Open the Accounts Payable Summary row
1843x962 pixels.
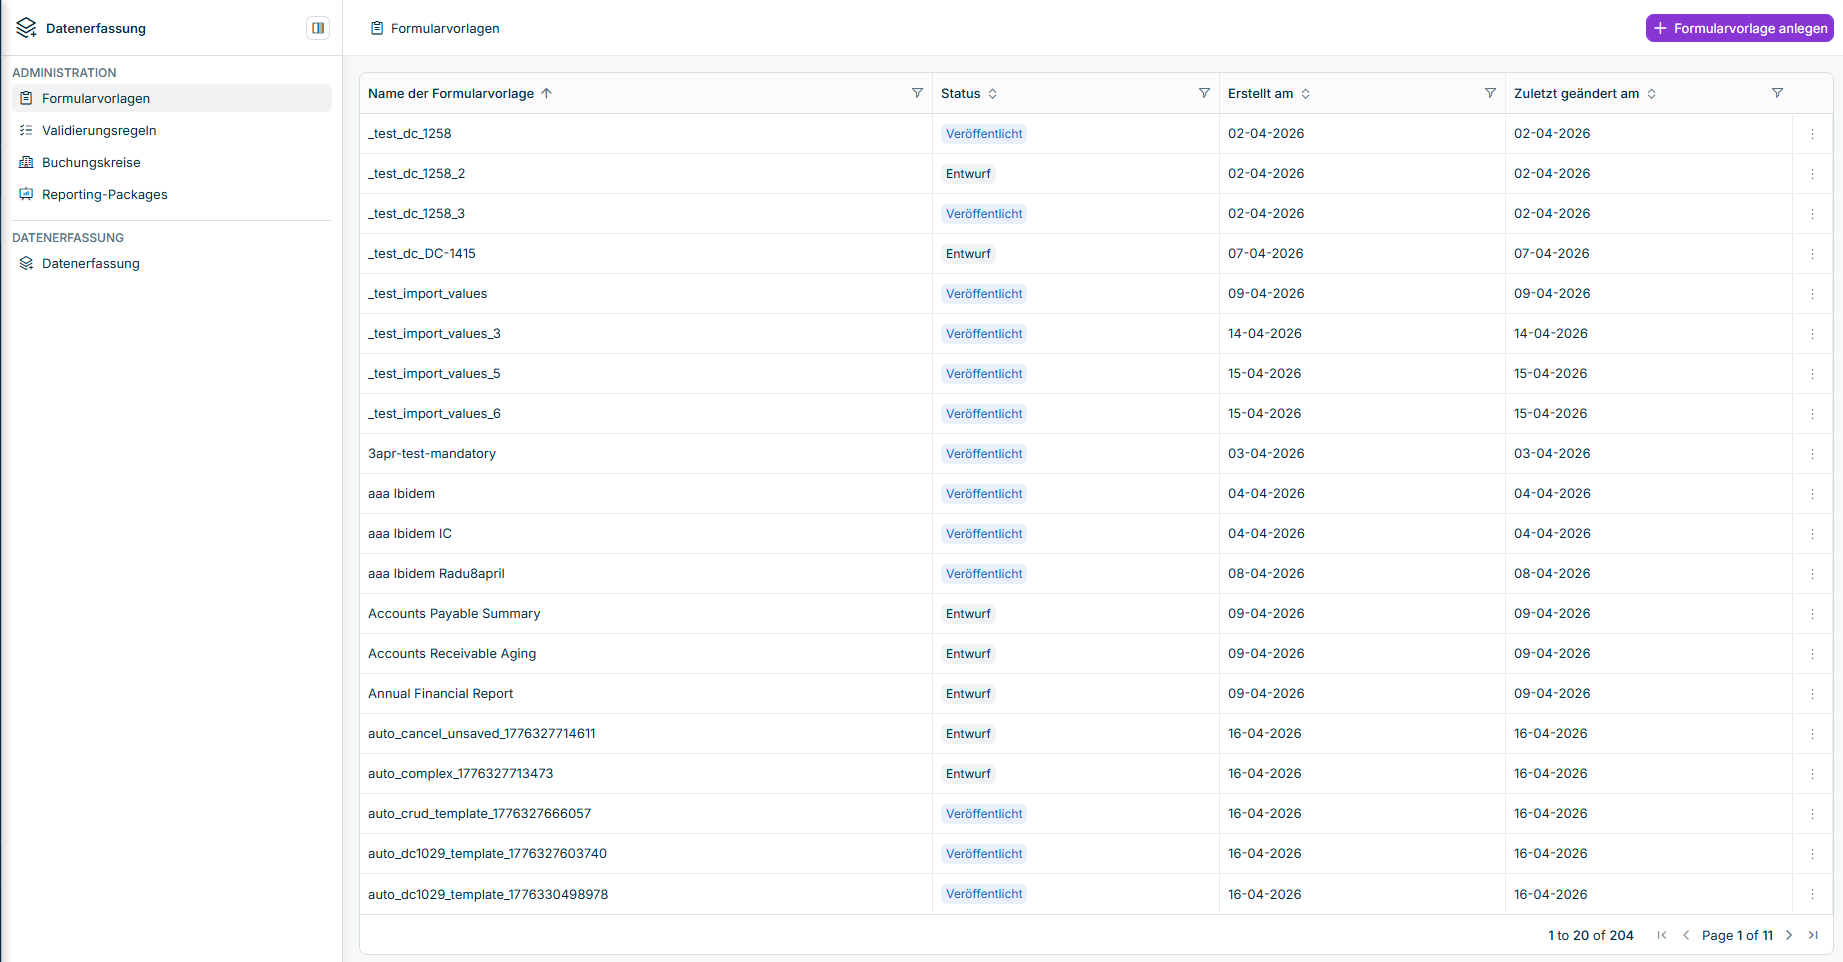(454, 613)
